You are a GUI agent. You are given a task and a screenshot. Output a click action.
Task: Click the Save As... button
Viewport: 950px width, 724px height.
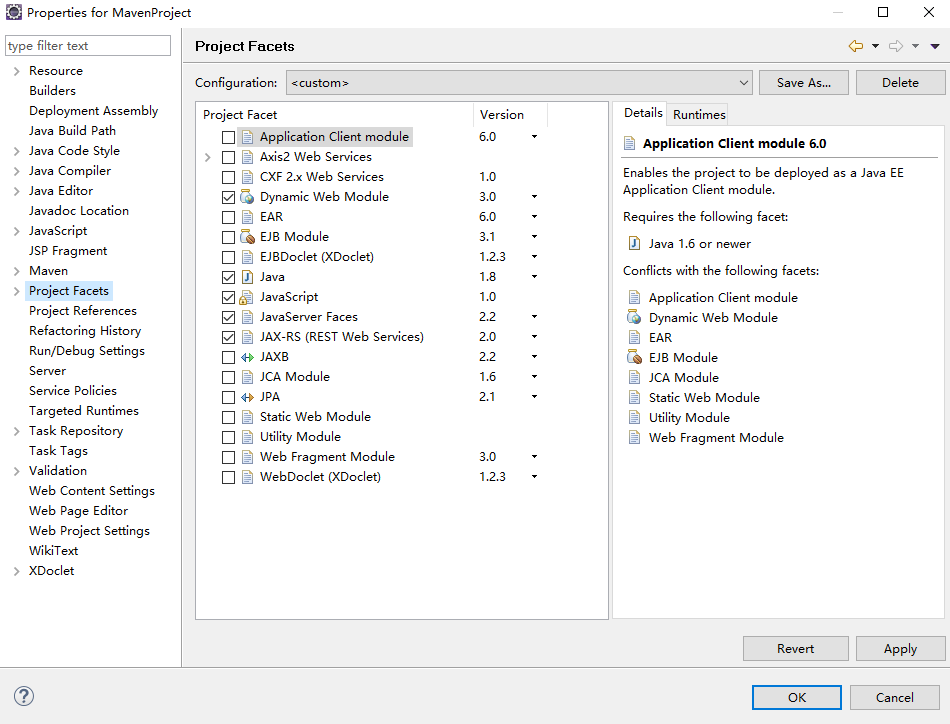click(x=803, y=83)
